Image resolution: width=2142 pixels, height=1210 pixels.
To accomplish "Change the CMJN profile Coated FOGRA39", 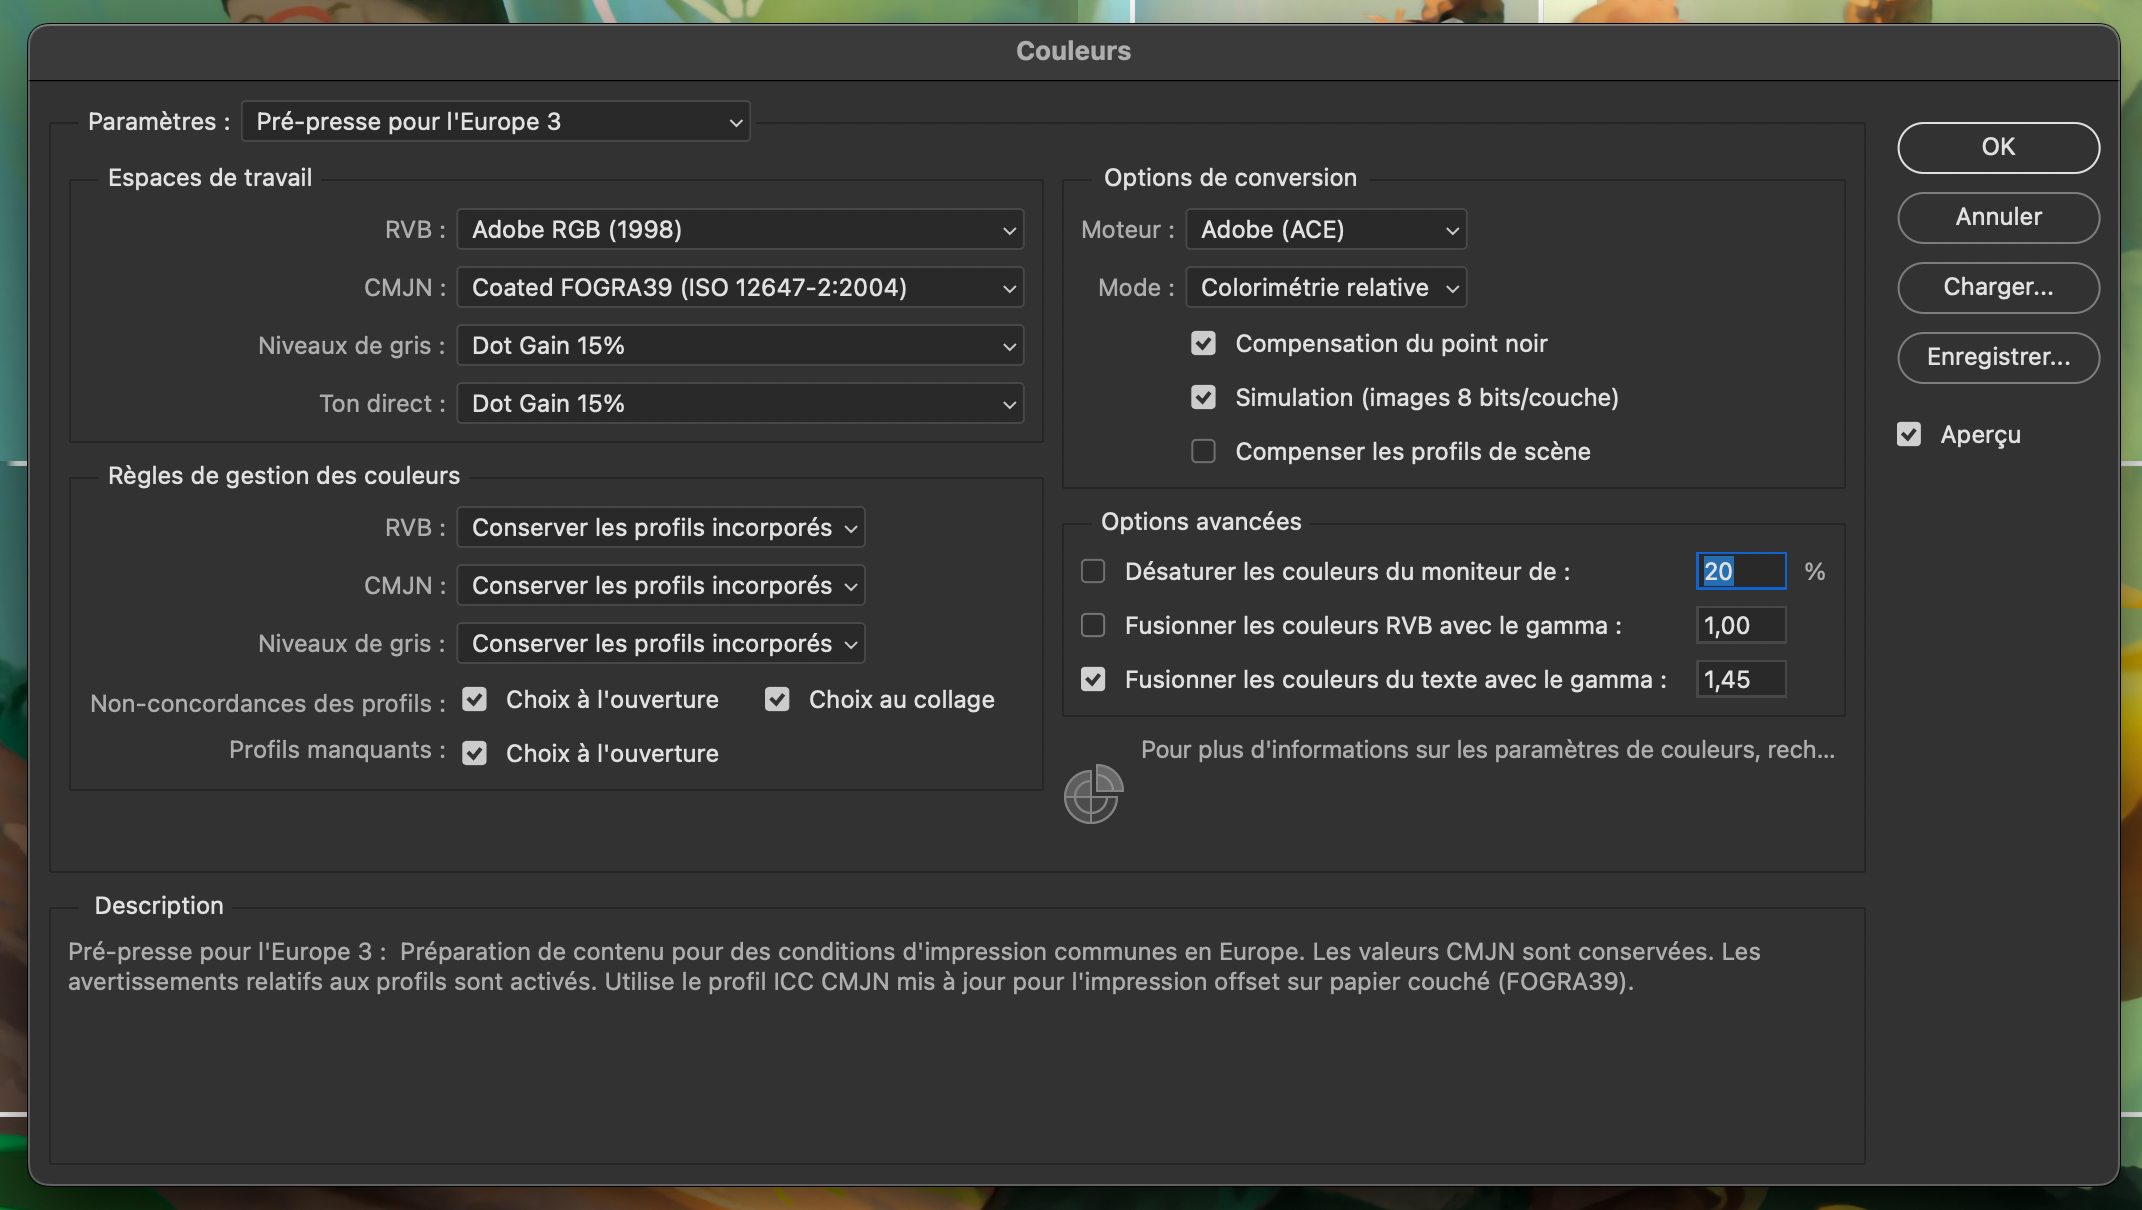I will [739, 287].
